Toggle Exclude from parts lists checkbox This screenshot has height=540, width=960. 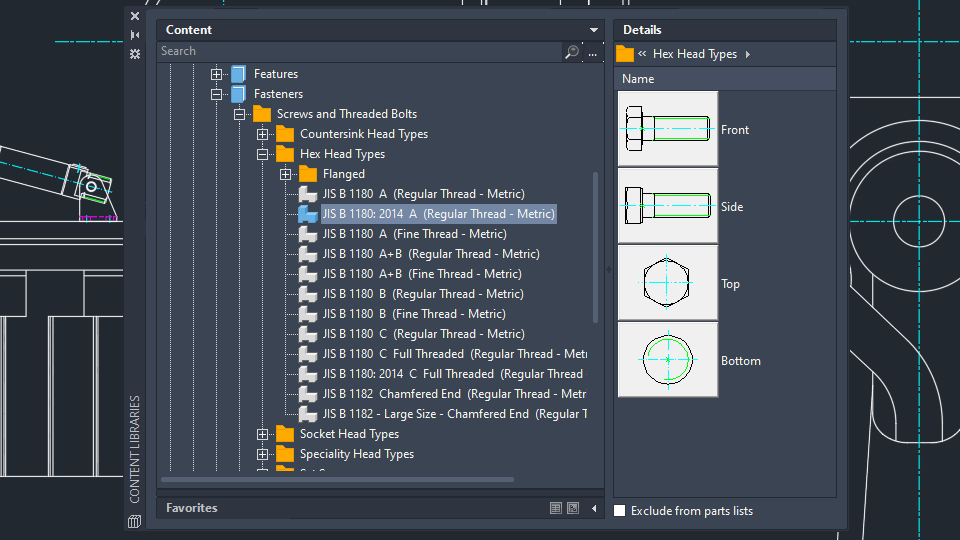tap(620, 511)
